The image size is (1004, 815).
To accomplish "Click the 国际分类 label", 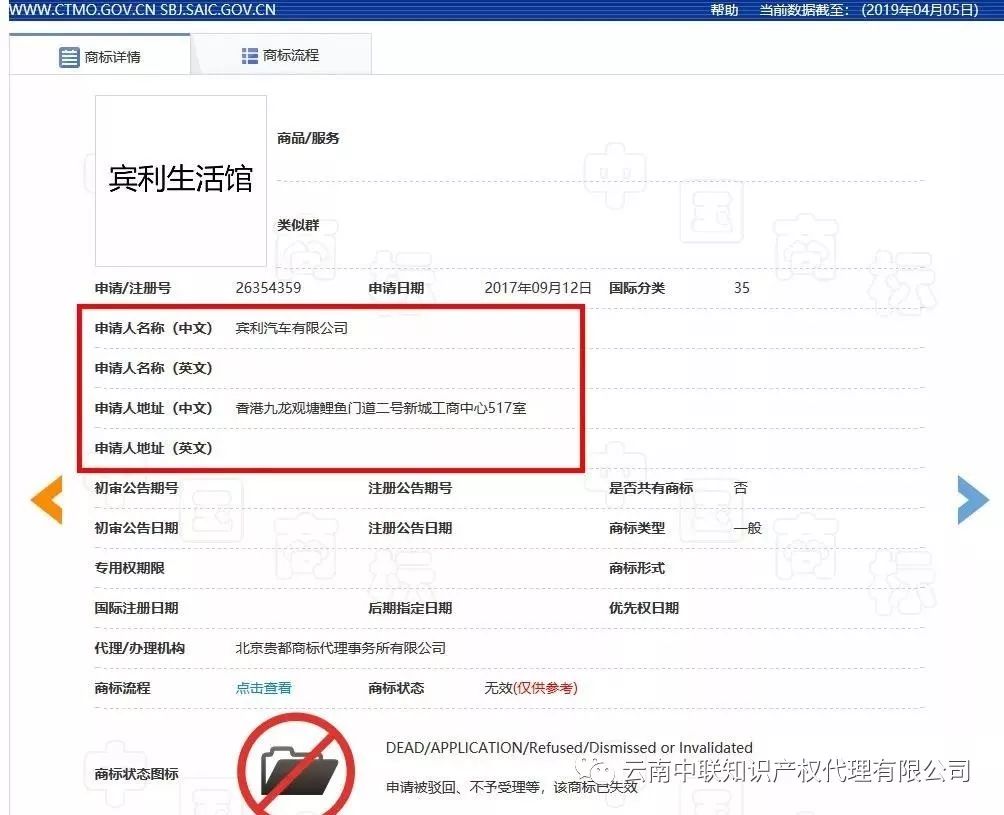I will pos(636,288).
